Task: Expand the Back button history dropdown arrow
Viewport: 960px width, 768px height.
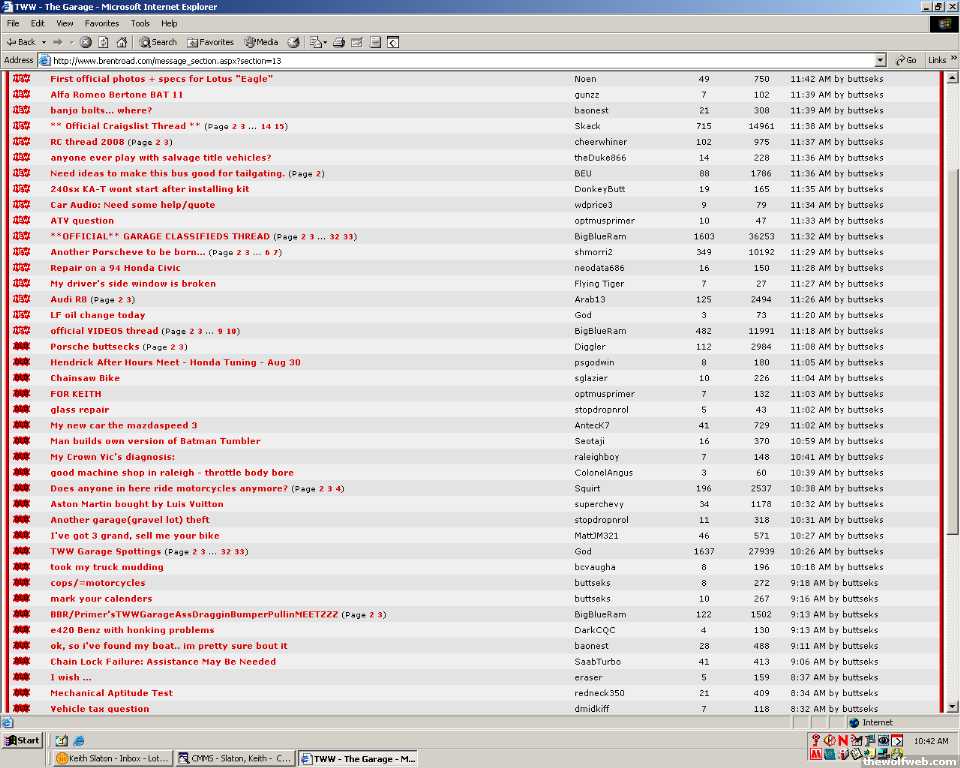Action: coord(42,42)
